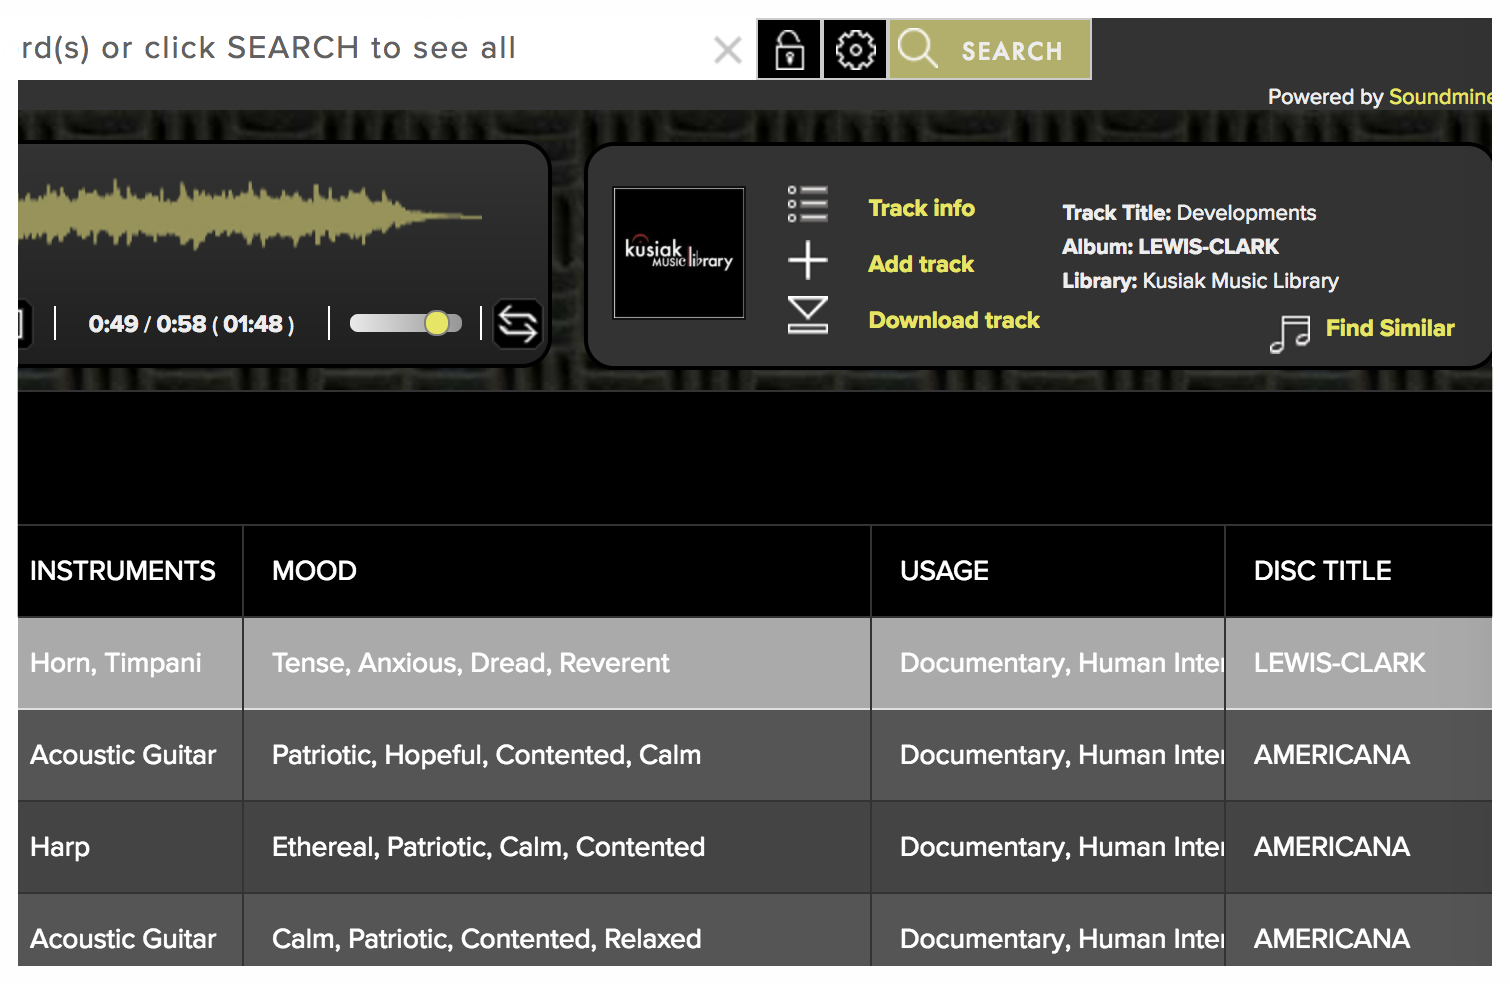Click the track info list icon
This screenshot has width=1510, height=984.
tap(807, 204)
